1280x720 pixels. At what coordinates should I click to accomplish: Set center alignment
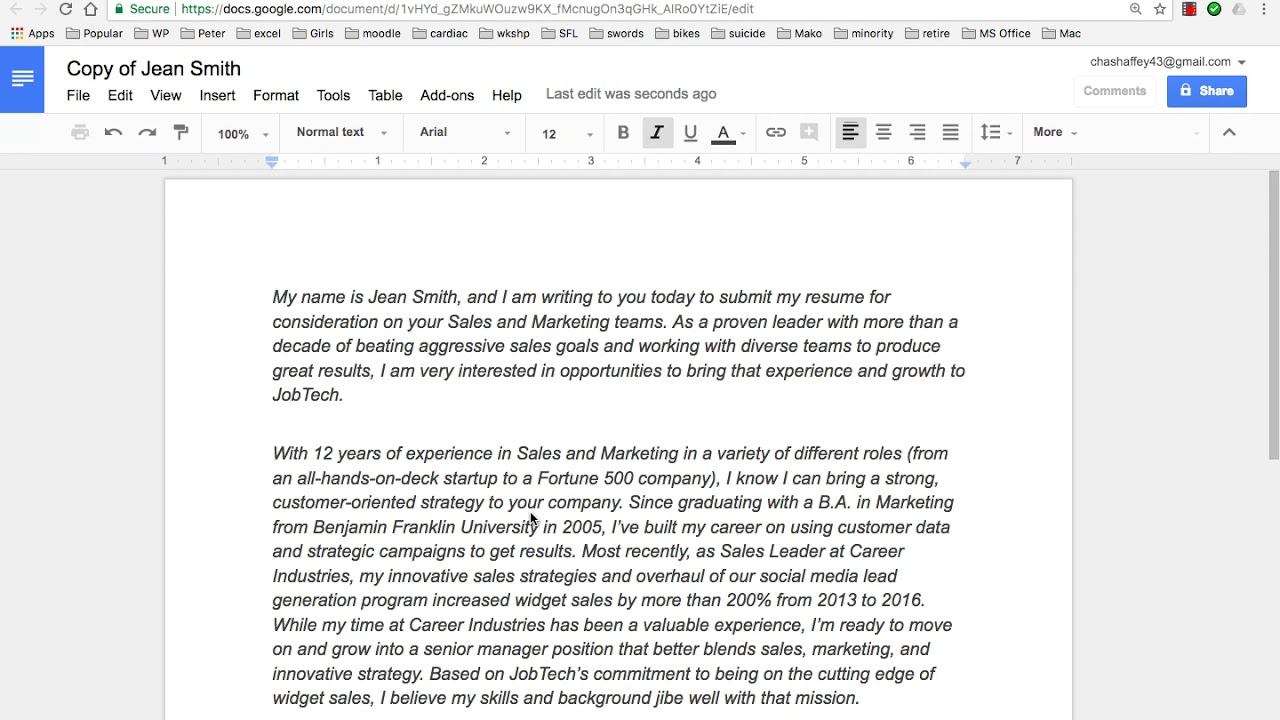pyautogui.click(x=884, y=132)
